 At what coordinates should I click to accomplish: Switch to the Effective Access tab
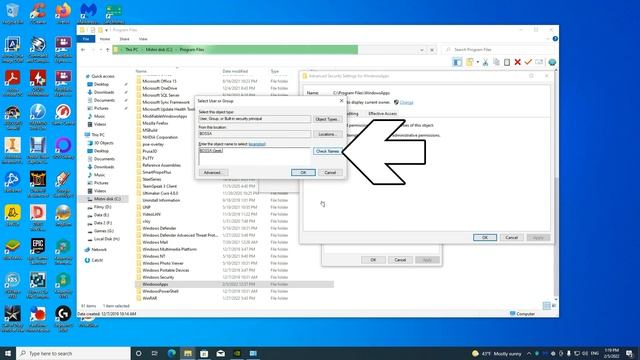382,113
